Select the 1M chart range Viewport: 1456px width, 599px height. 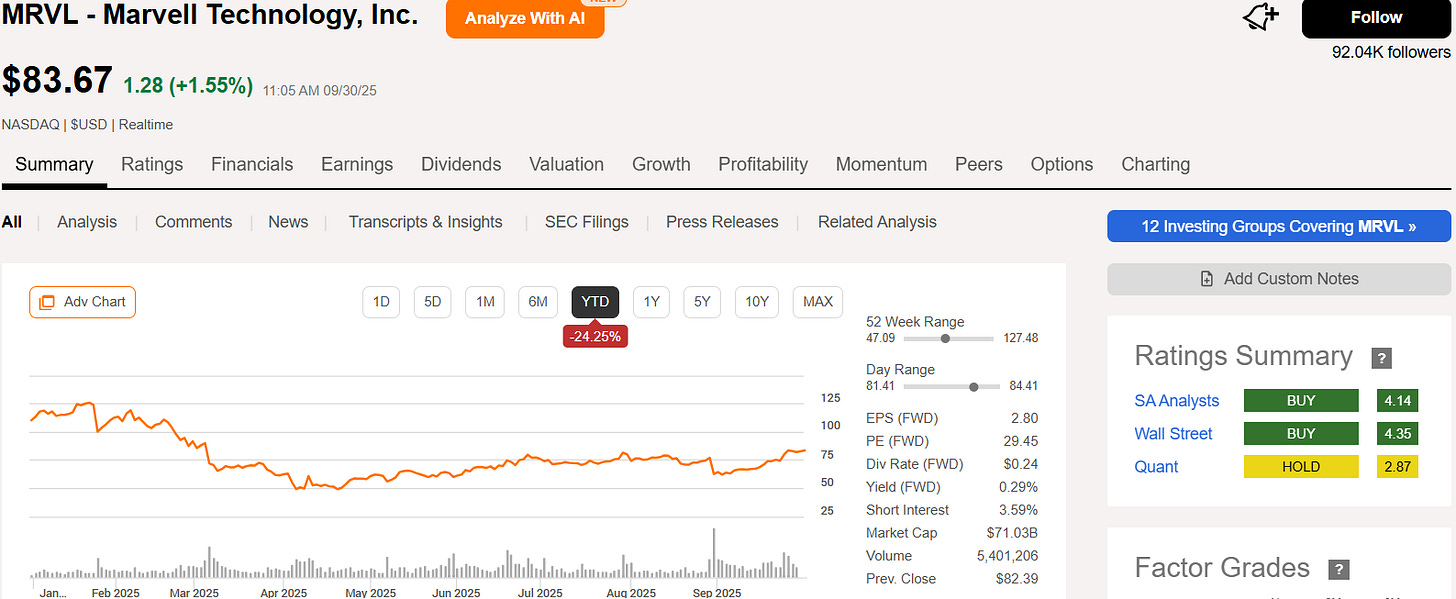coord(485,302)
